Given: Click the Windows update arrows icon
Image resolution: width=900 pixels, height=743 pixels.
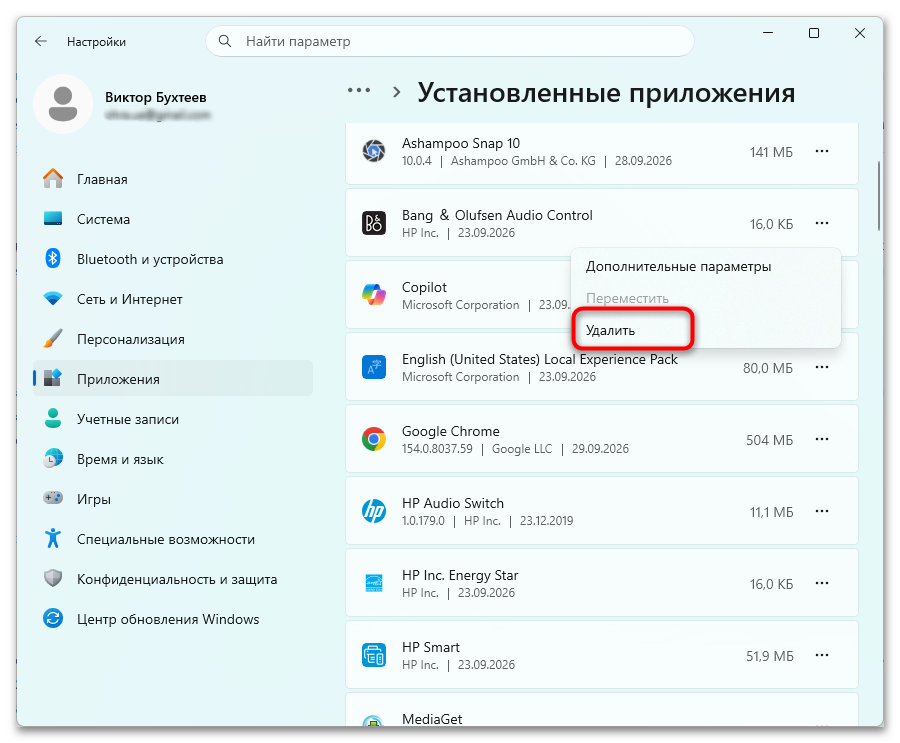Looking at the screenshot, I should click(53, 618).
